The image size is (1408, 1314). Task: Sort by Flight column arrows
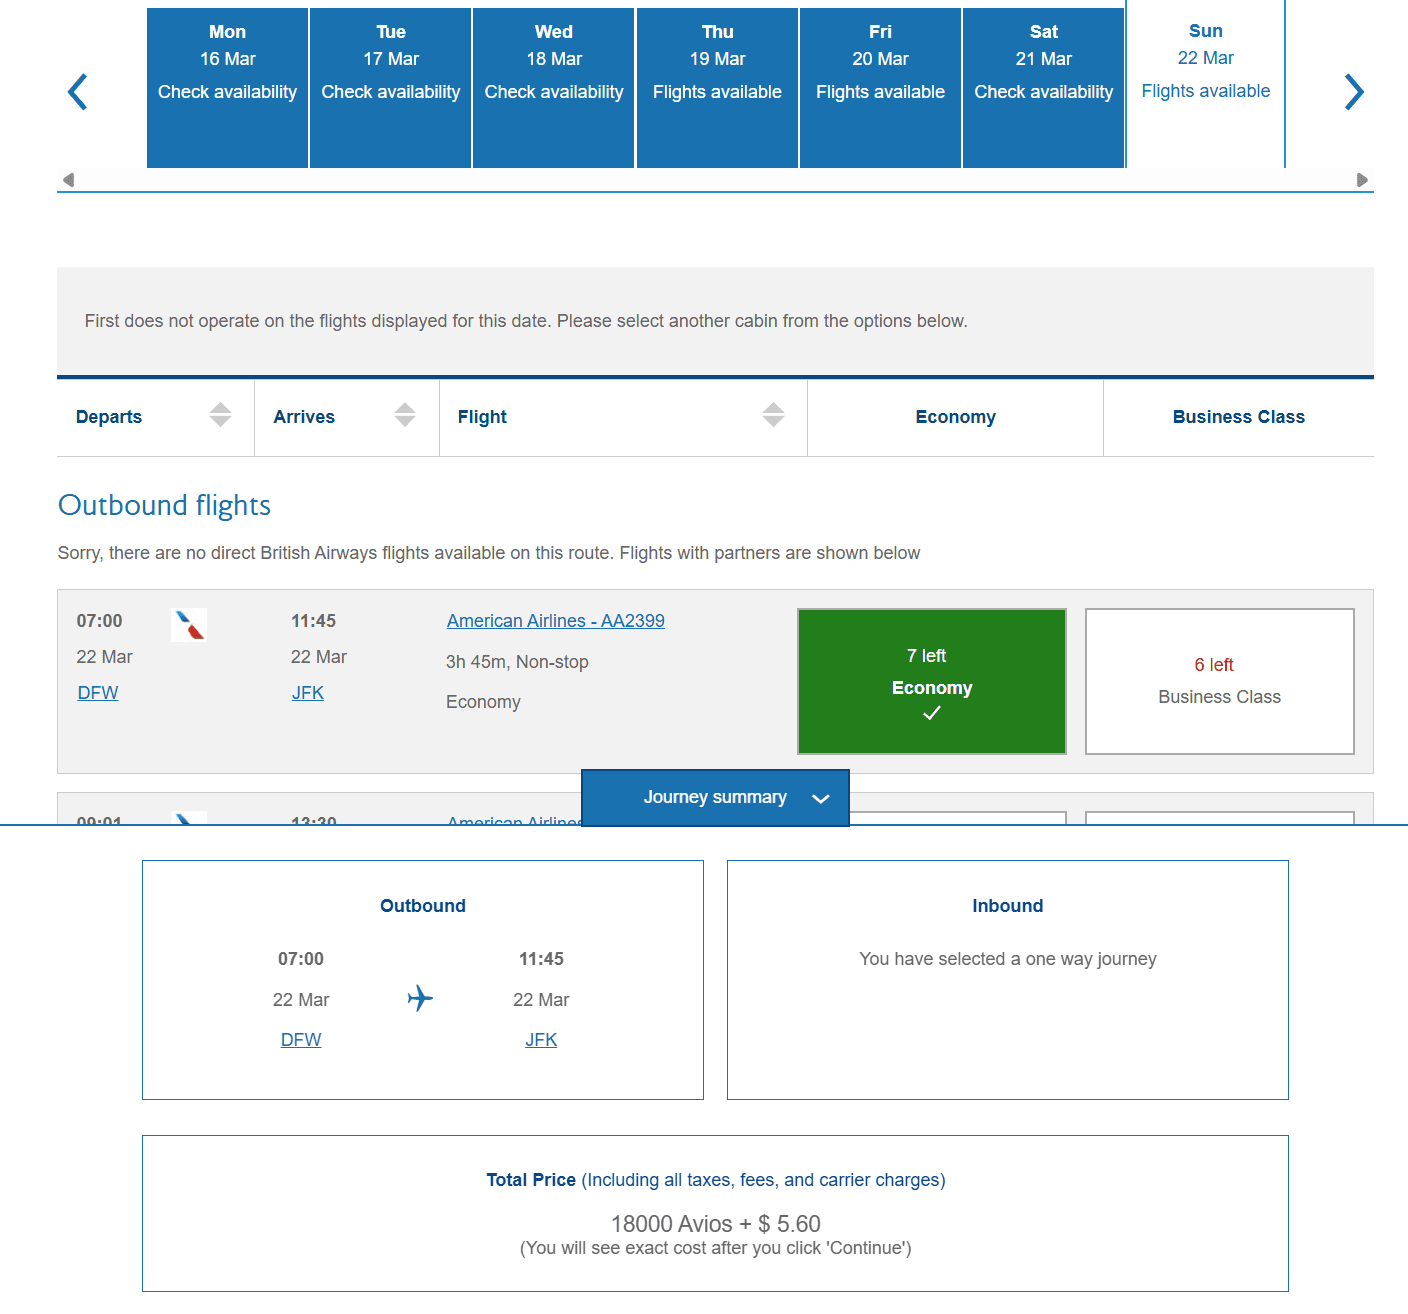pos(773,415)
